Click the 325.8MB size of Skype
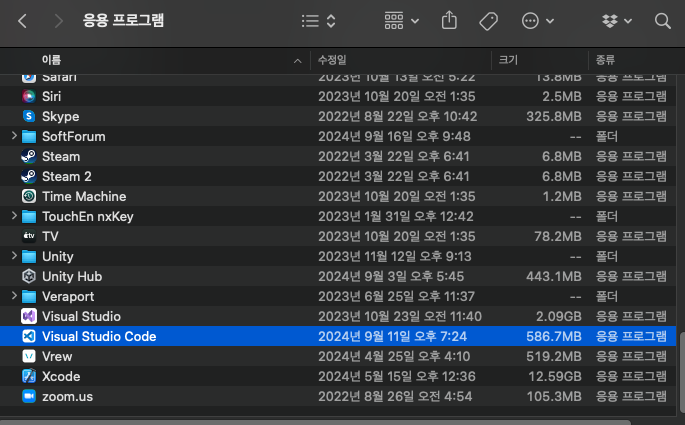The image size is (685, 425). tap(554, 117)
